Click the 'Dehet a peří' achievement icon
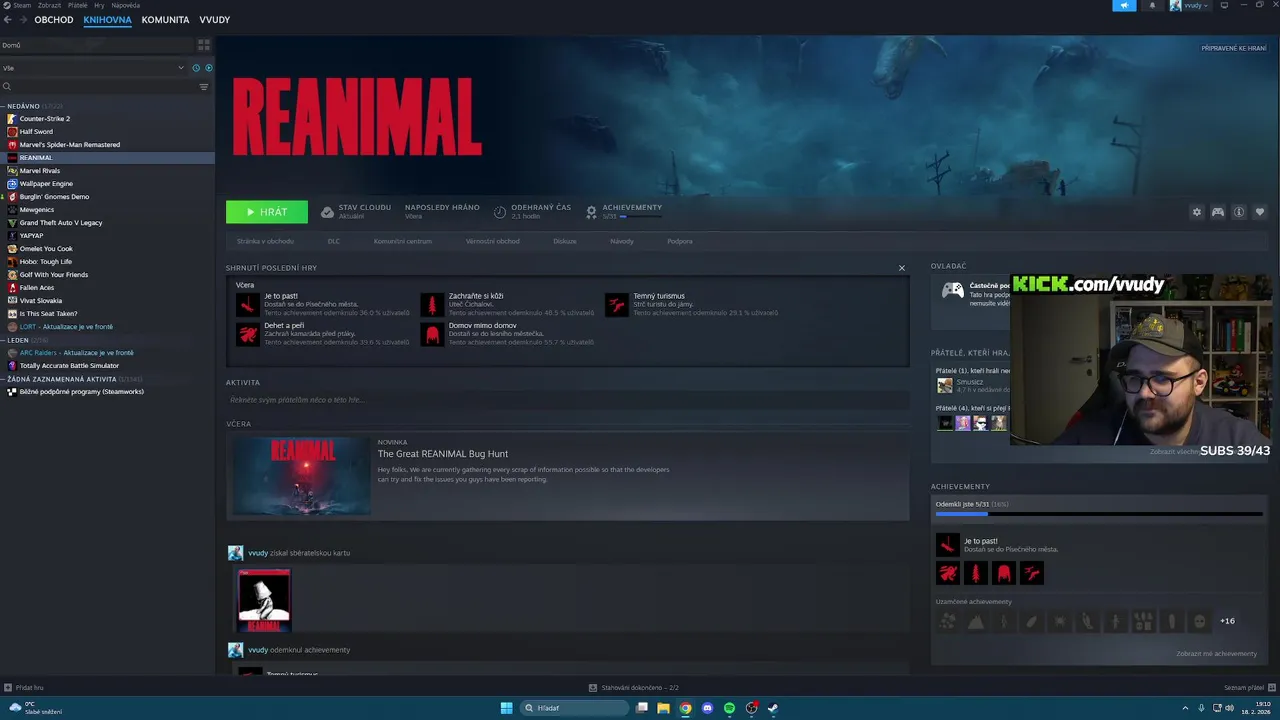The width and height of the screenshot is (1280, 720). 248,334
